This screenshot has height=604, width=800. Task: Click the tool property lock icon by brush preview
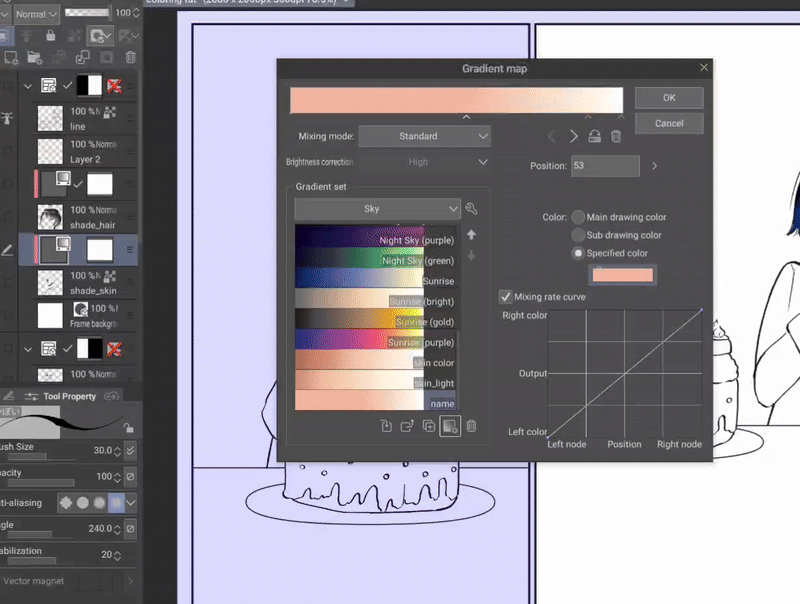click(x=129, y=428)
